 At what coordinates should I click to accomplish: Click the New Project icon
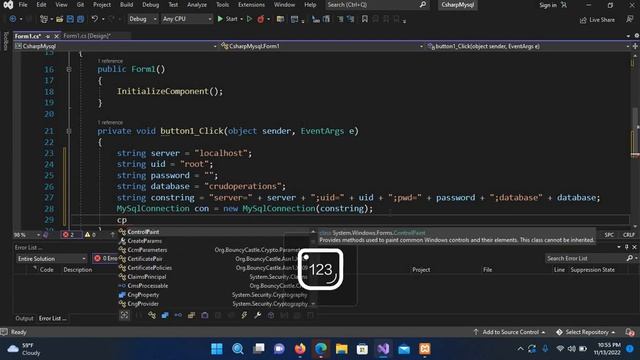[44, 19]
